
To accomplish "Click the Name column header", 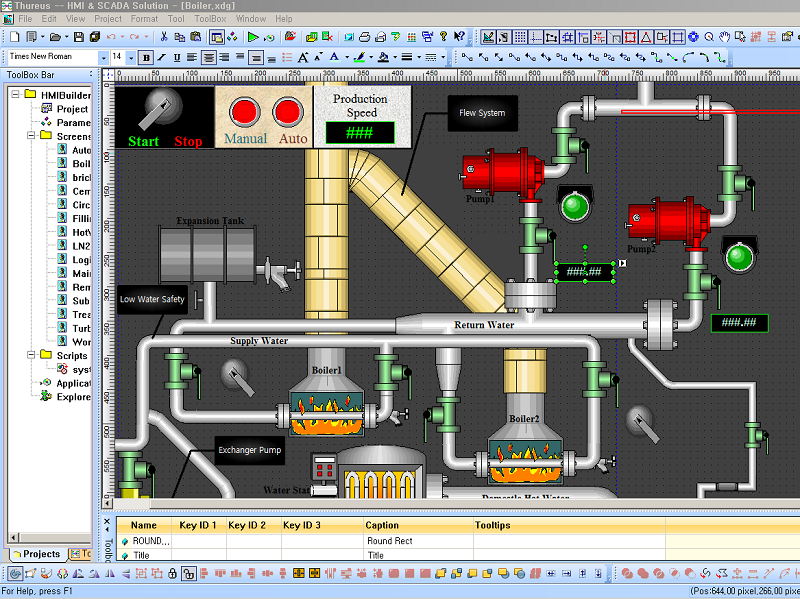I will tap(144, 525).
